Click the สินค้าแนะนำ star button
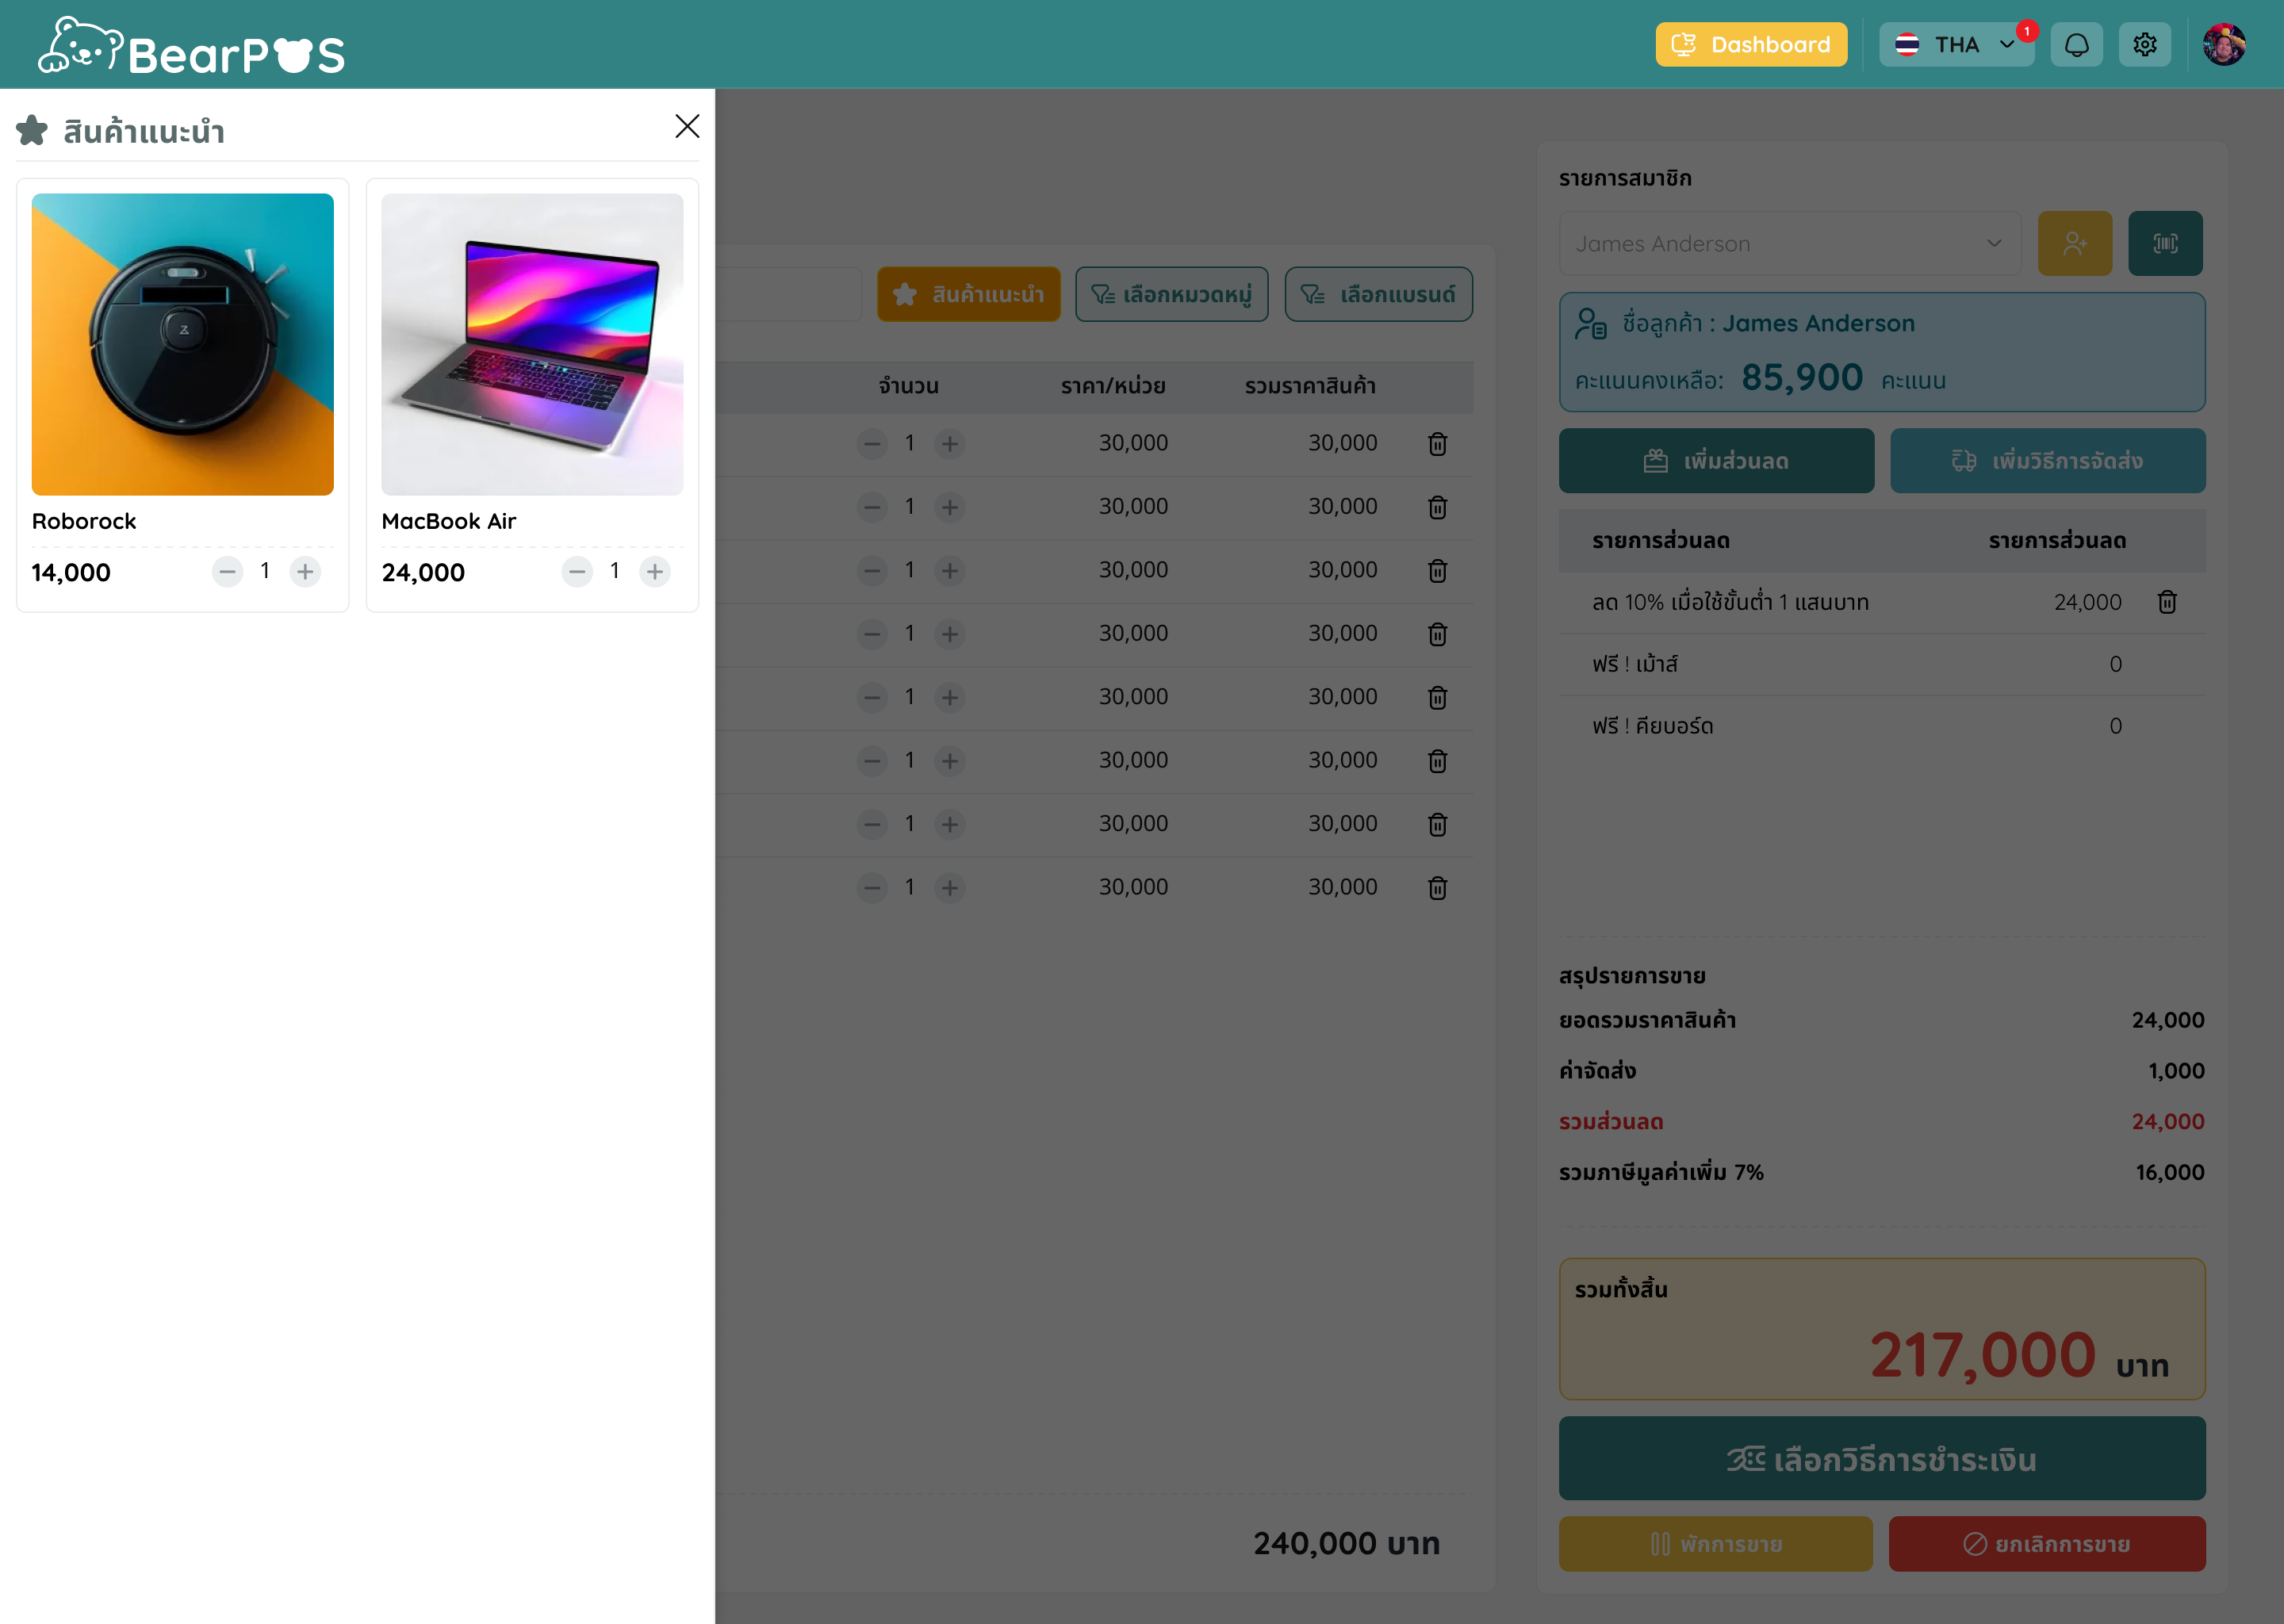Viewport: 2284px width, 1624px height. 968,294
